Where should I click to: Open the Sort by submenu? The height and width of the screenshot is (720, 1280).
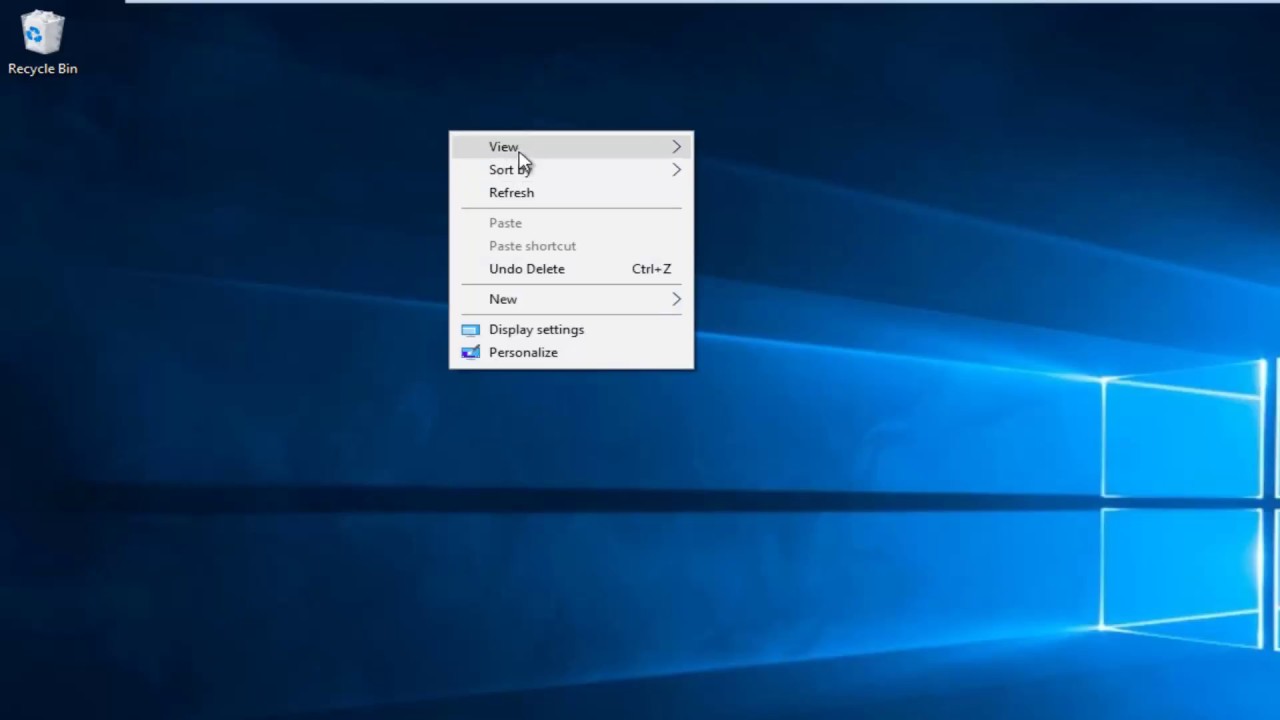(571, 170)
